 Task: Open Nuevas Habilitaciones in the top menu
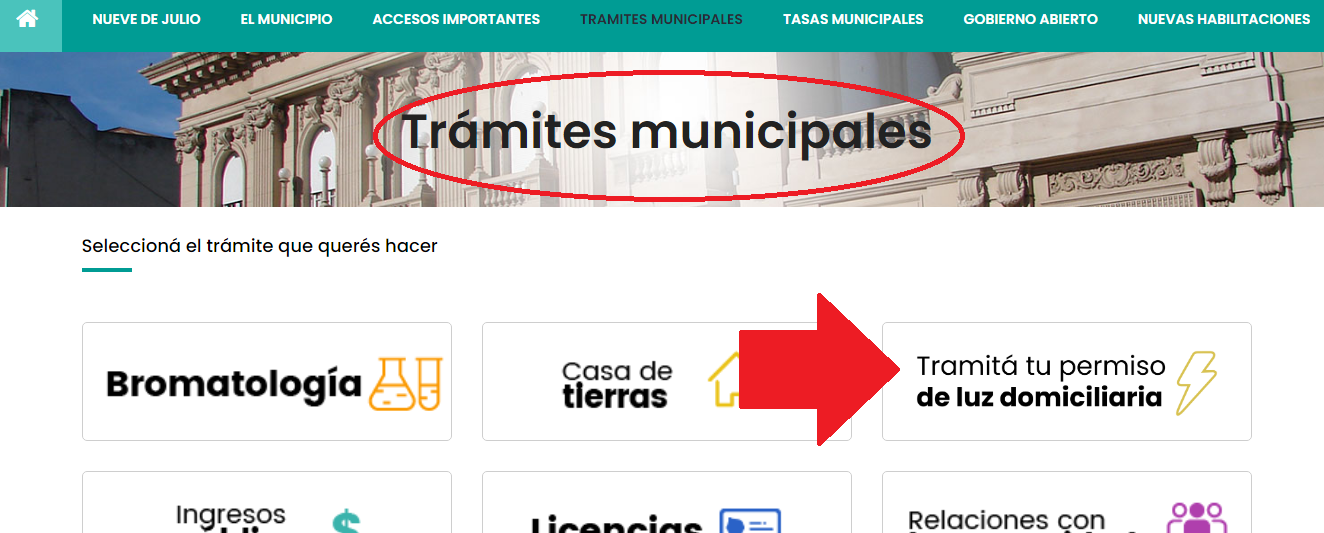pos(1224,19)
